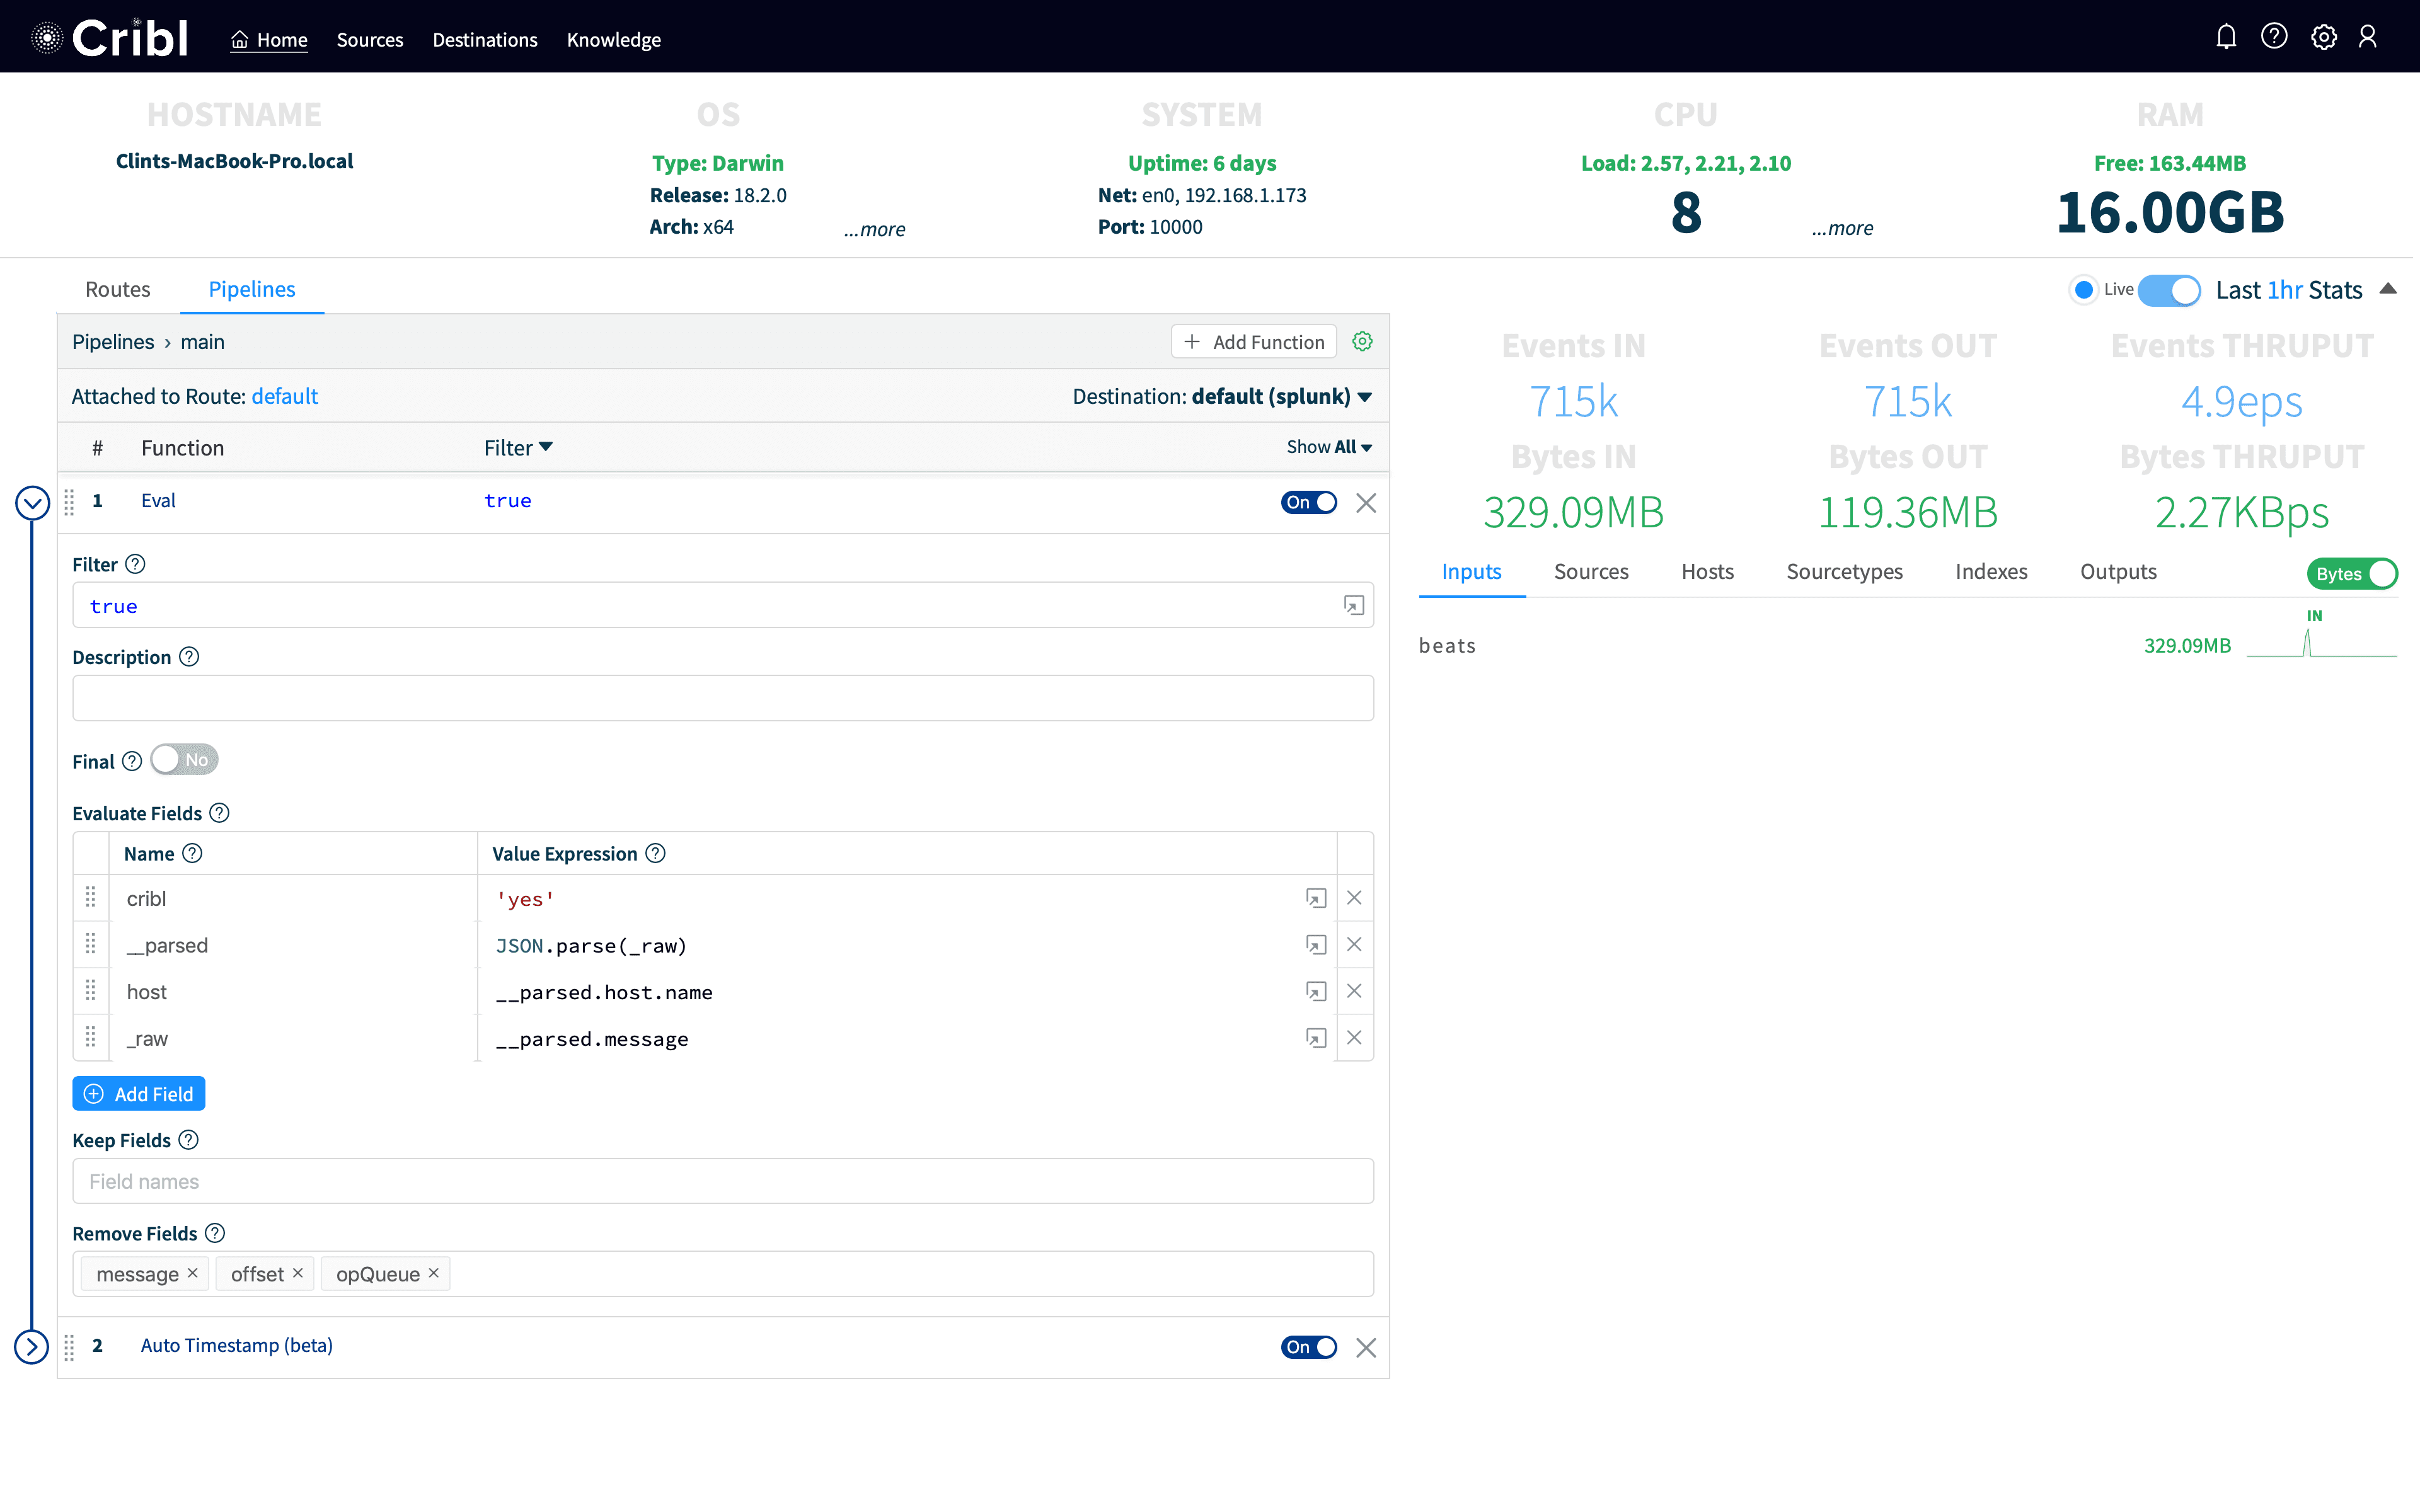Turn off the Eval function toggle
2420x1512 pixels.
[x=1308, y=502]
